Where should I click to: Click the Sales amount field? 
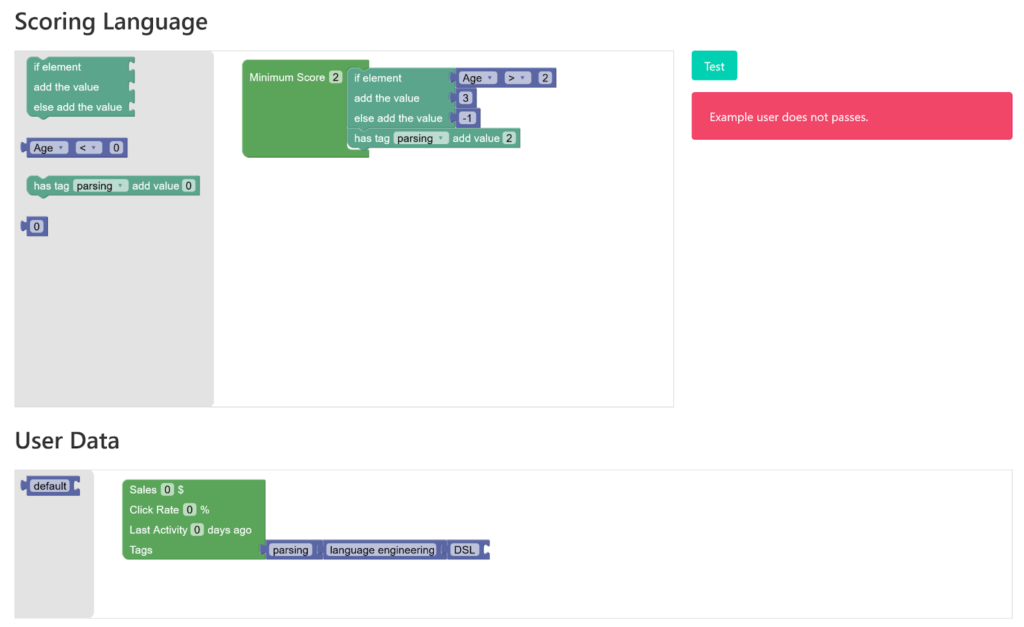(x=167, y=489)
